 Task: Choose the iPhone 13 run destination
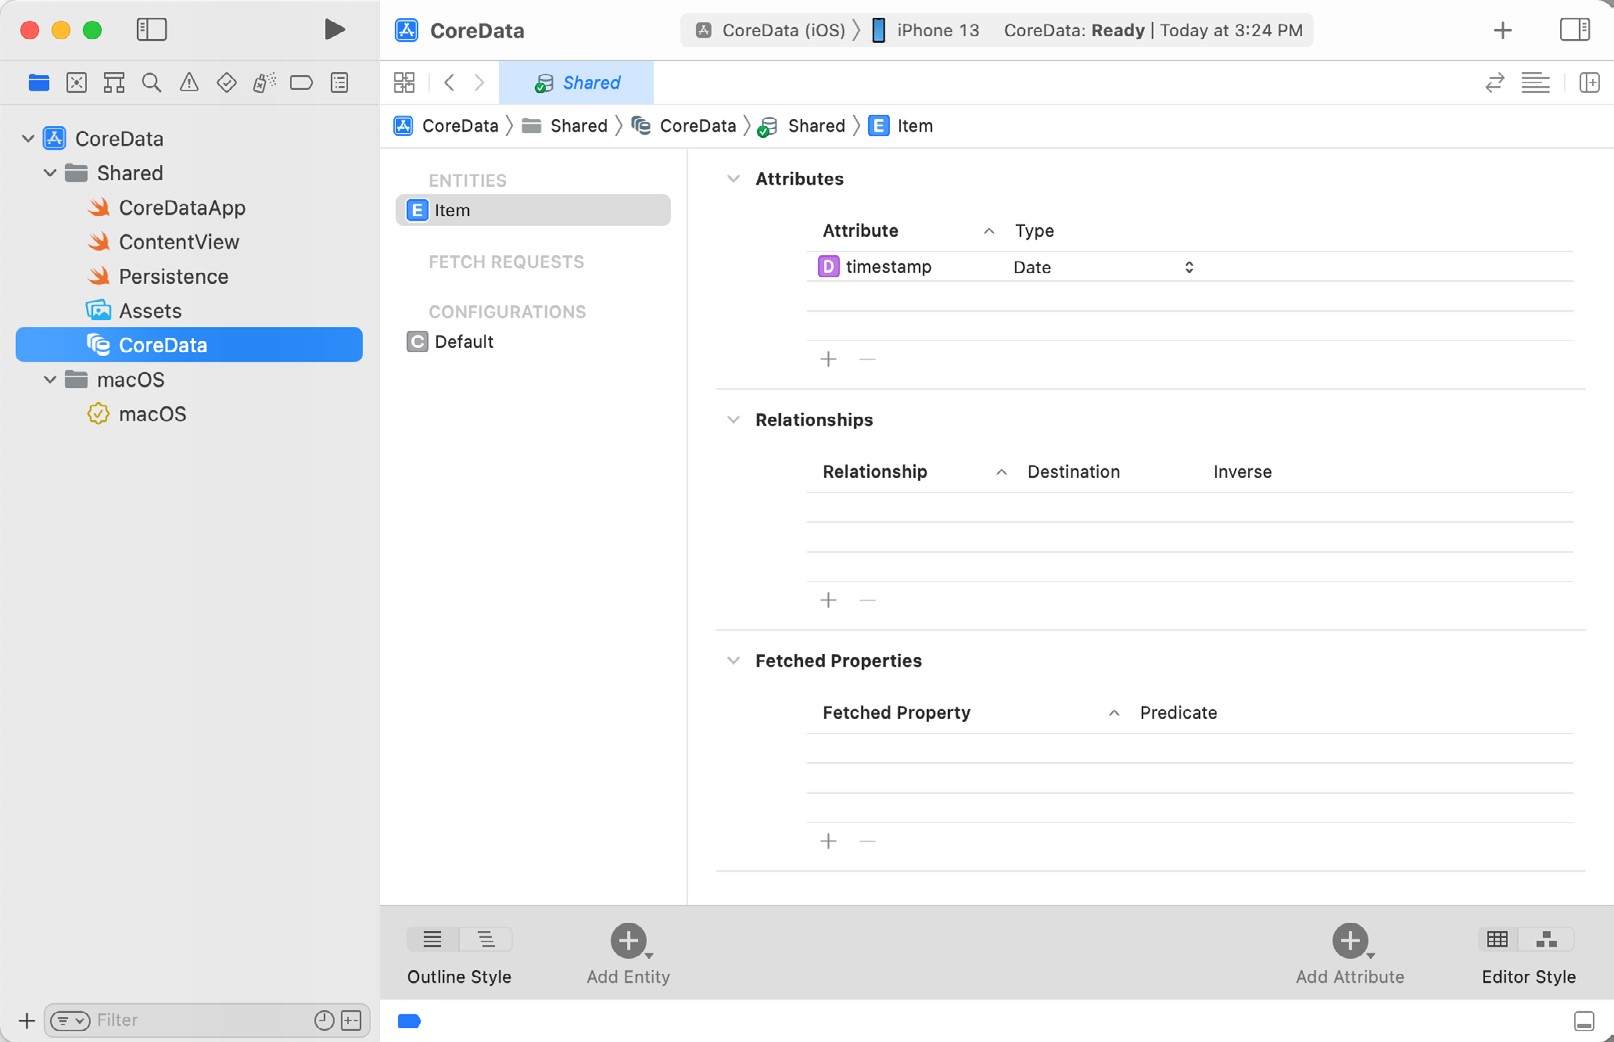tap(925, 30)
